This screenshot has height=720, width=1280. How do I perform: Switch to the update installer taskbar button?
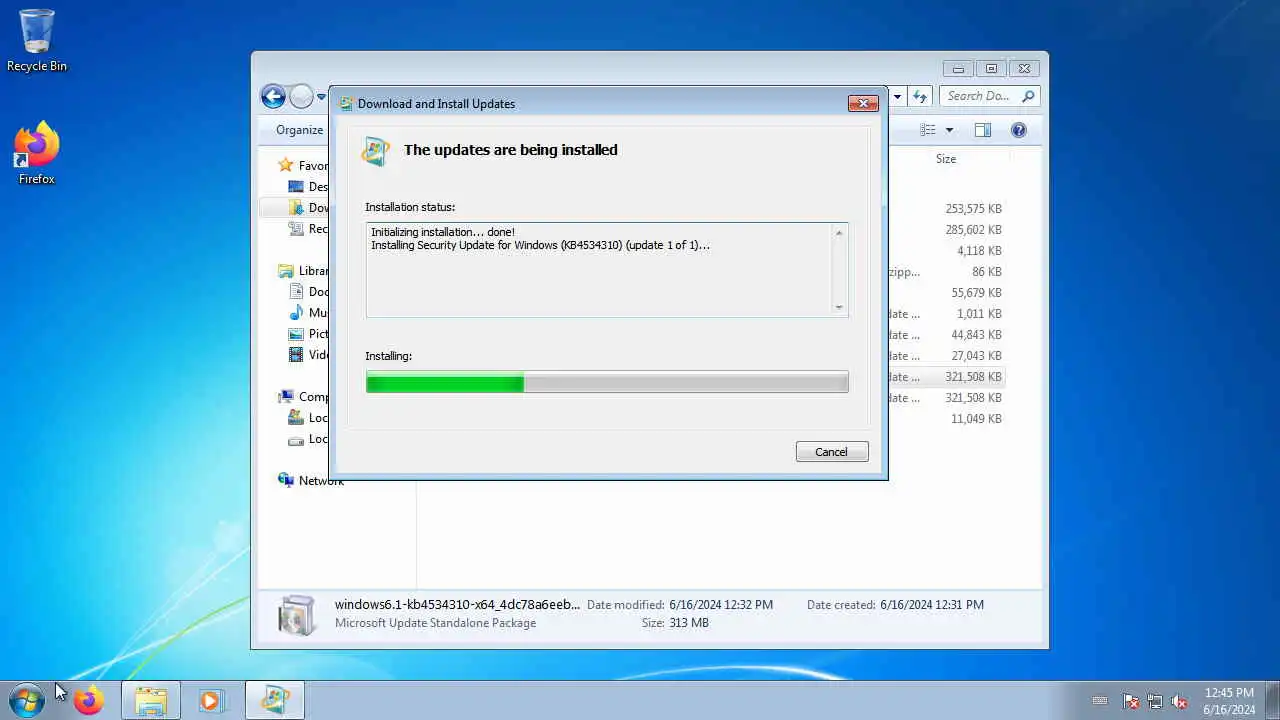click(275, 701)
